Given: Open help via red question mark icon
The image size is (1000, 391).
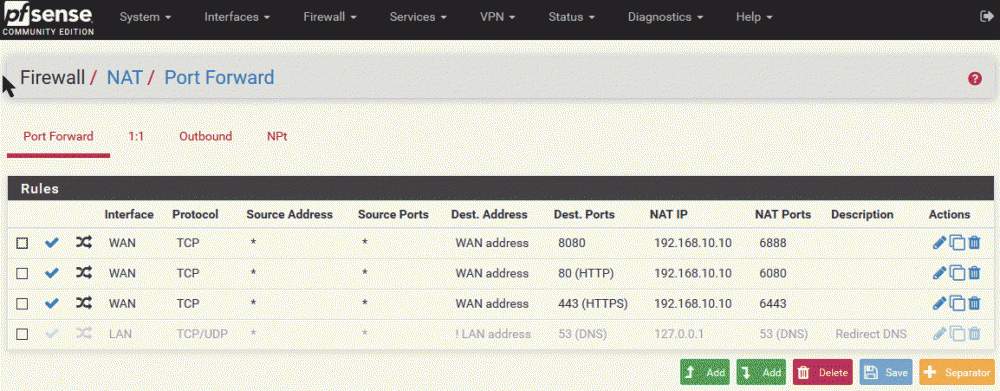Looking at the screenshot, I should [x=974, y=78].
